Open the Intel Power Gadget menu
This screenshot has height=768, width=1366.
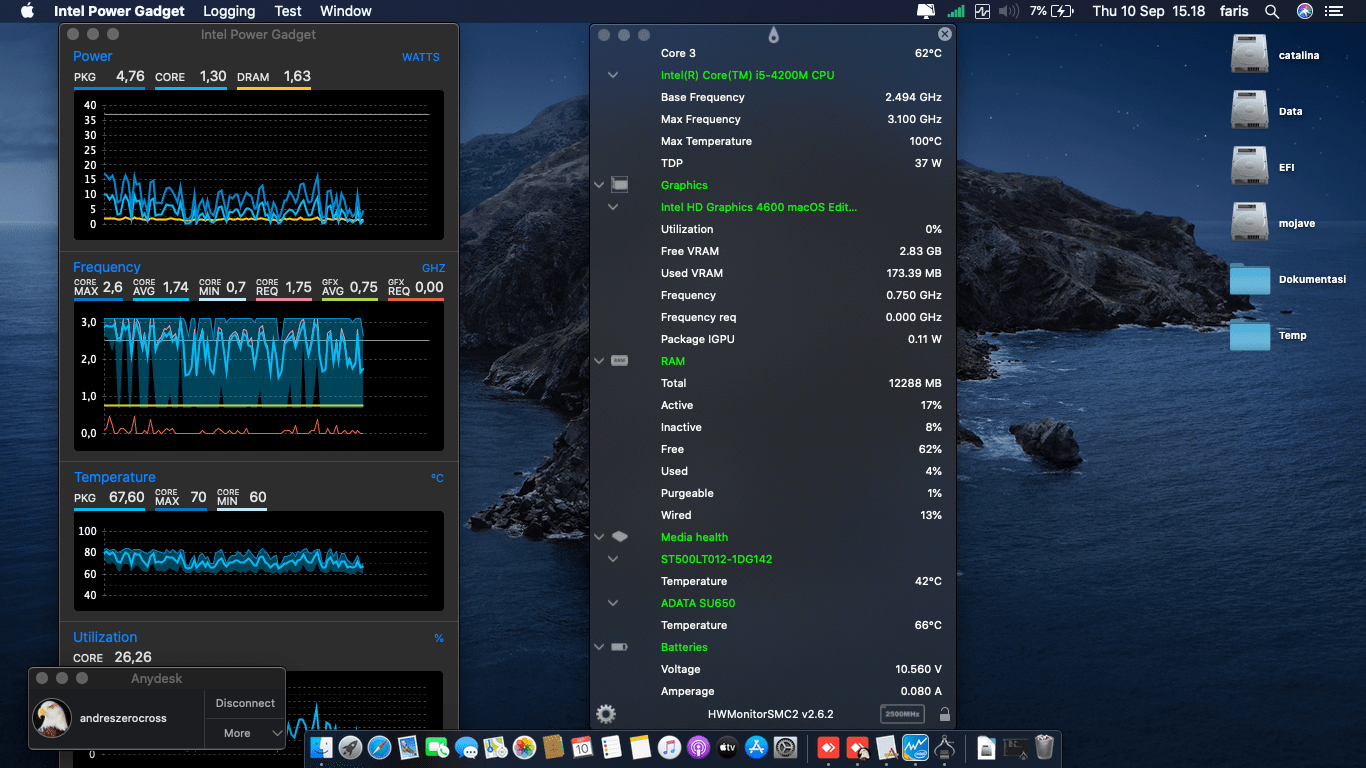(119, 11)
